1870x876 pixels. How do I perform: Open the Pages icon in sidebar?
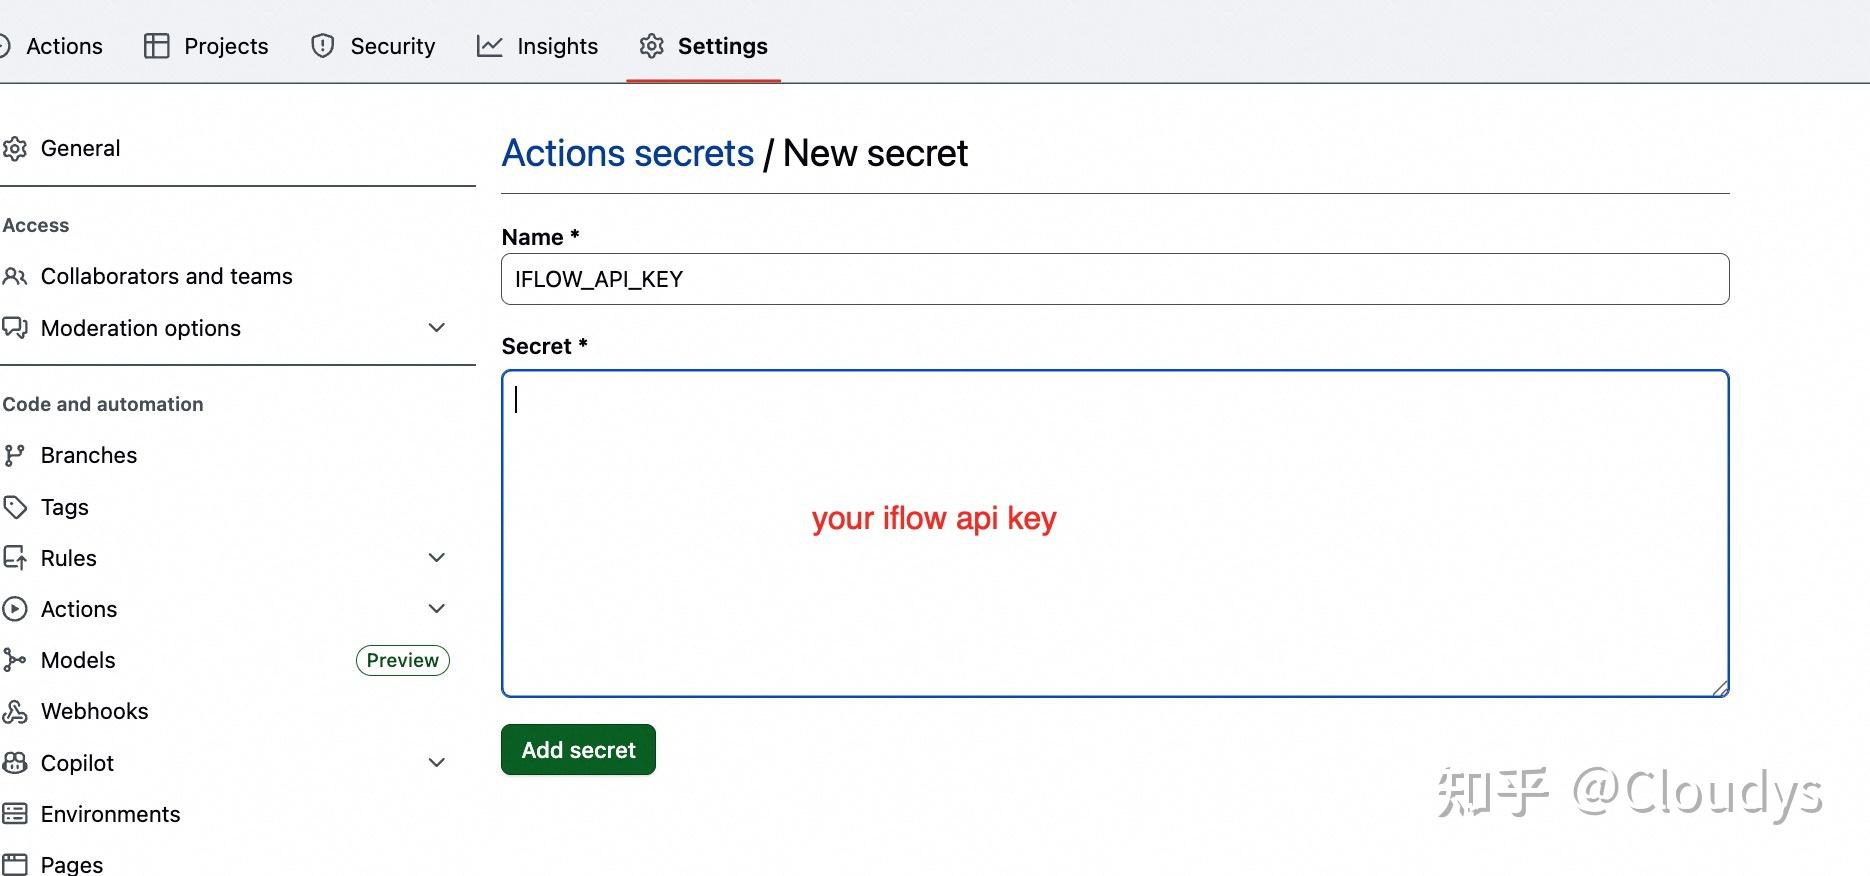(x=15, y=862)
